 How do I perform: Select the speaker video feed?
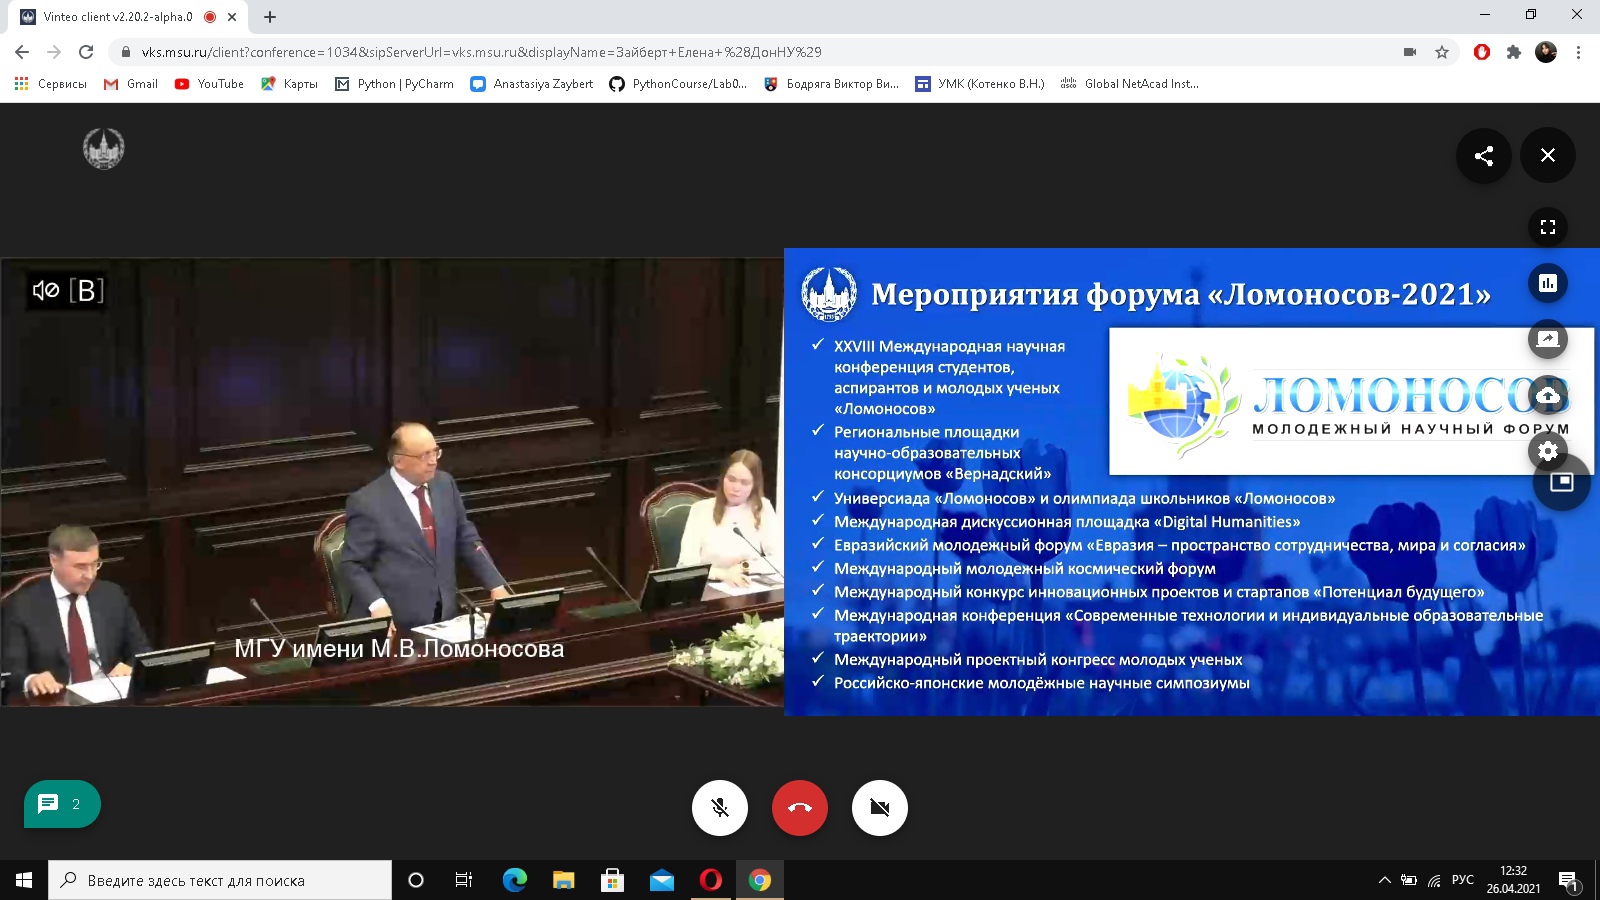coord(392,482)
